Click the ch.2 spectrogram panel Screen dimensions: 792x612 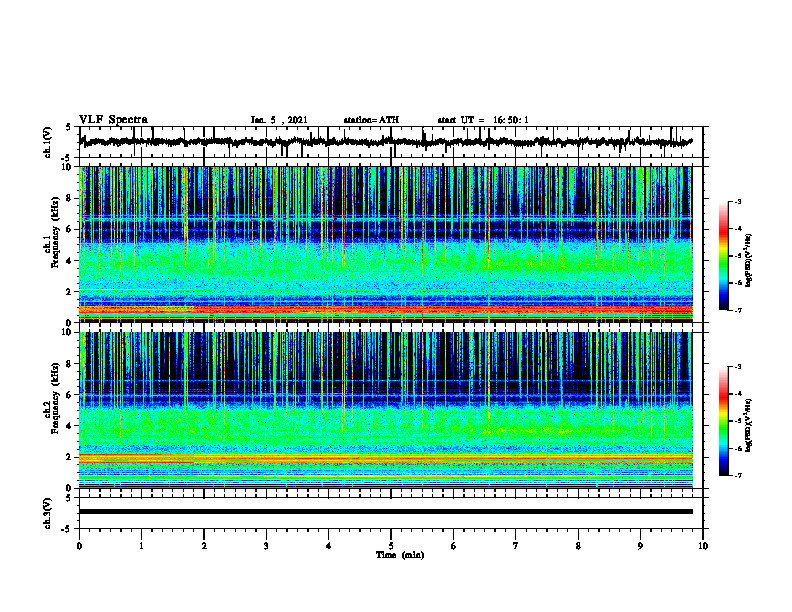tap(385, 410)
